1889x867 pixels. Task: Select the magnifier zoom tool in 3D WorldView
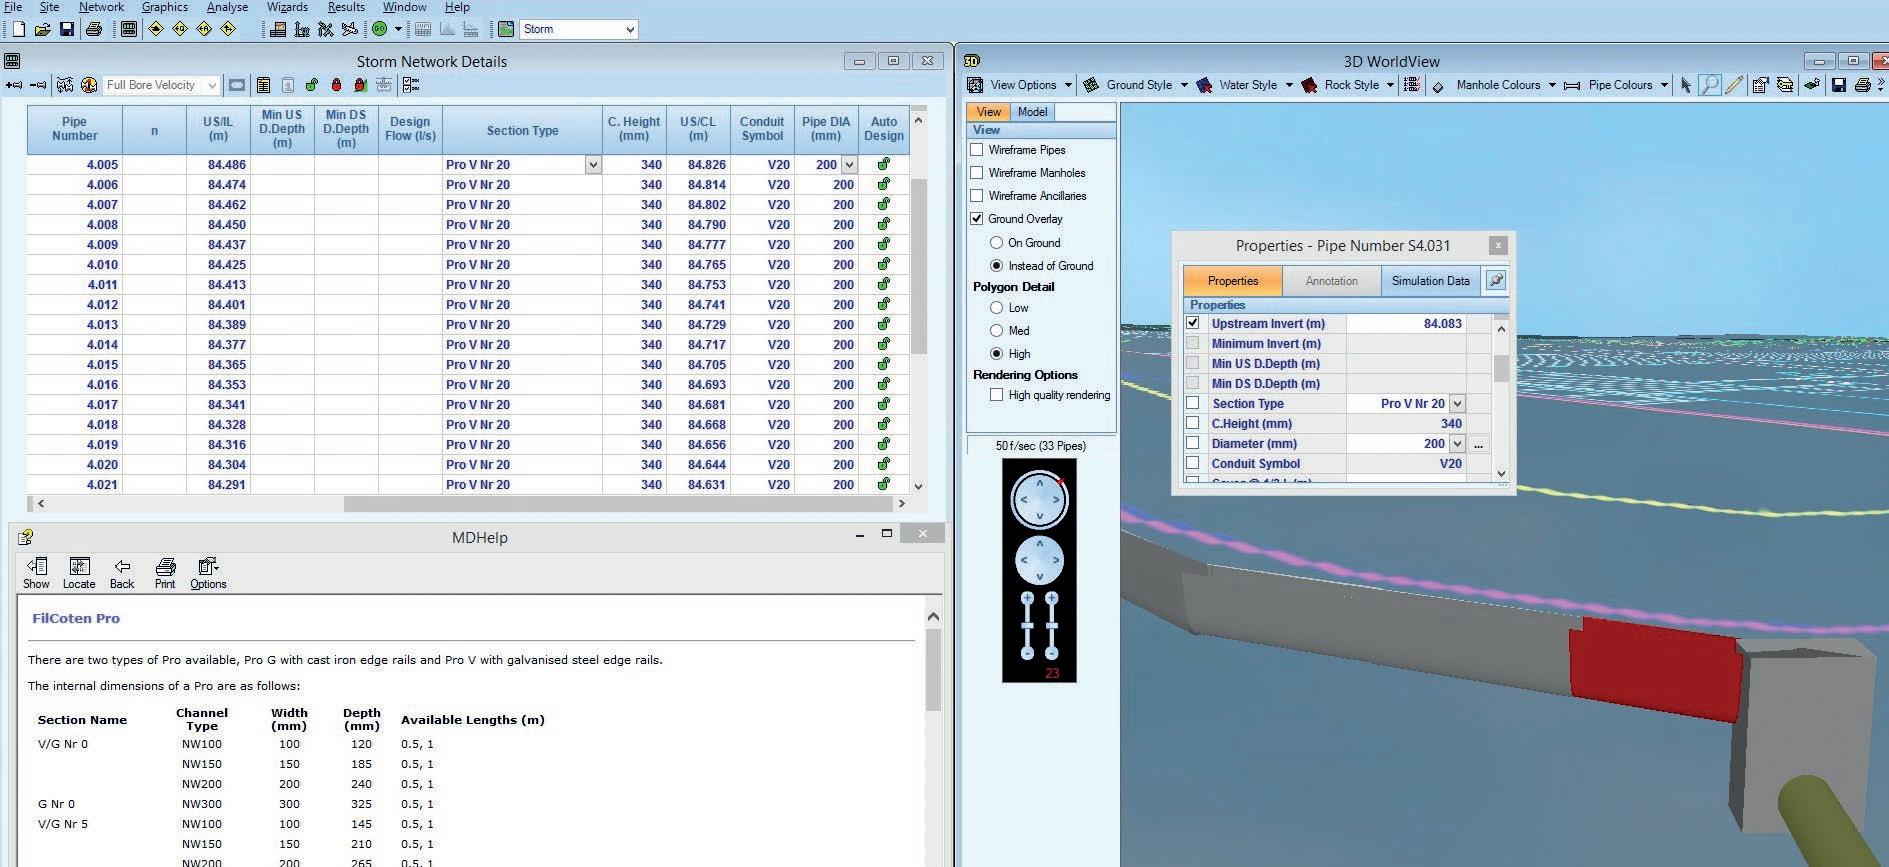point(1710,85)
